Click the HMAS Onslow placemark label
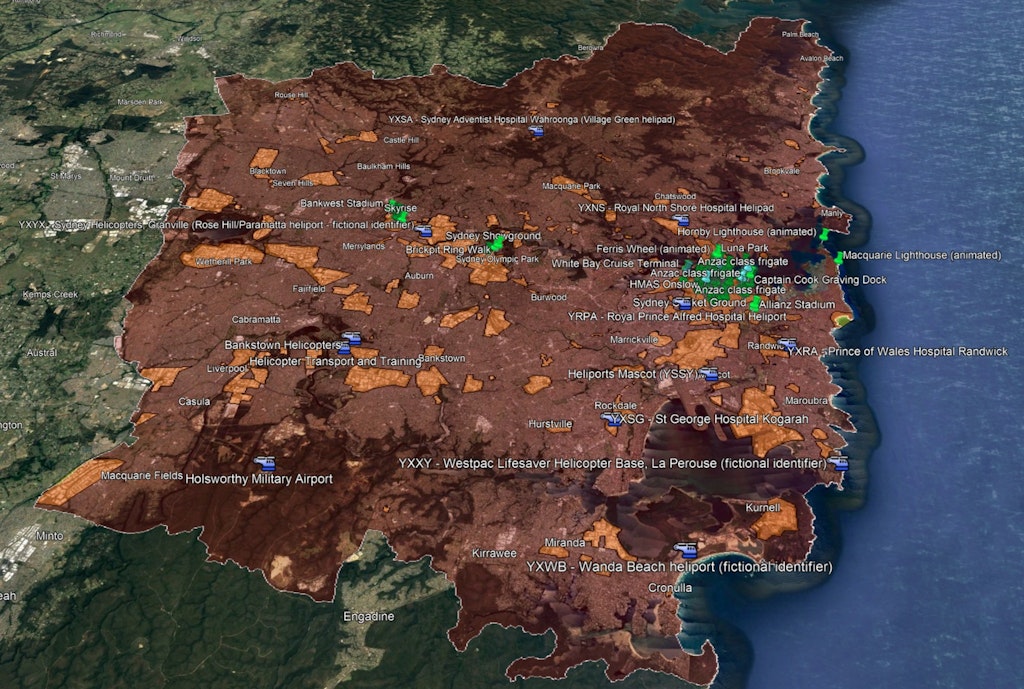The width and height of the screenshot is (1024, 689). 664,284
